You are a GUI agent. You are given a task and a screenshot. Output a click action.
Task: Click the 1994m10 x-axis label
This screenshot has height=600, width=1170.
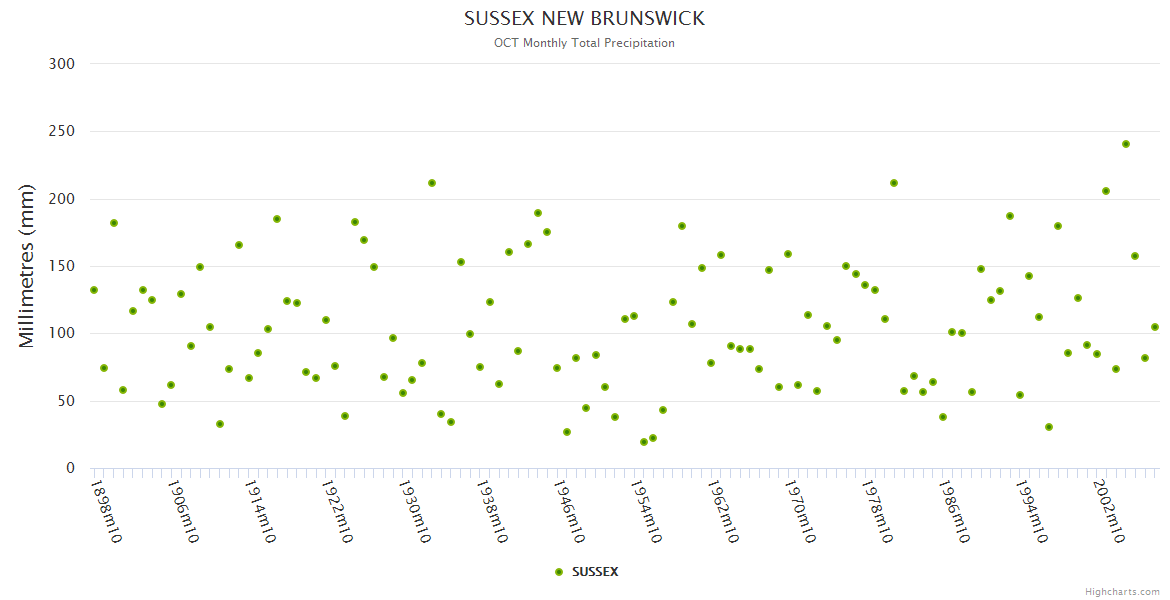coord(1030,512)
